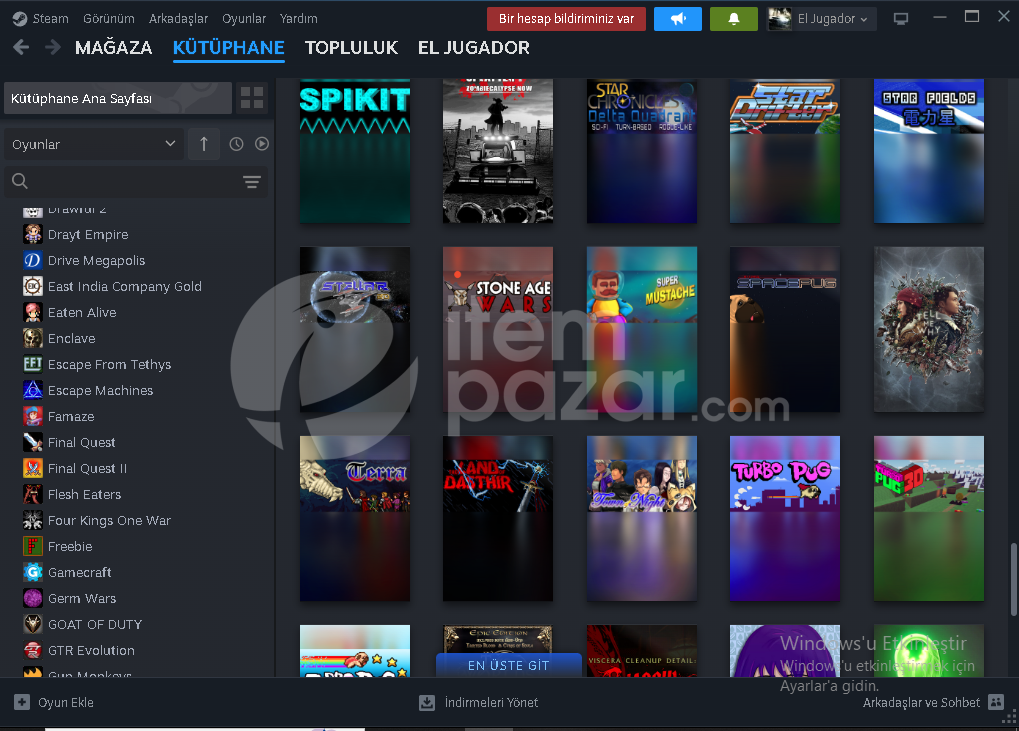Open advanced filter options icon
Screen dimensions: 1019x731
pyautogui.click(x=252, y=182)
